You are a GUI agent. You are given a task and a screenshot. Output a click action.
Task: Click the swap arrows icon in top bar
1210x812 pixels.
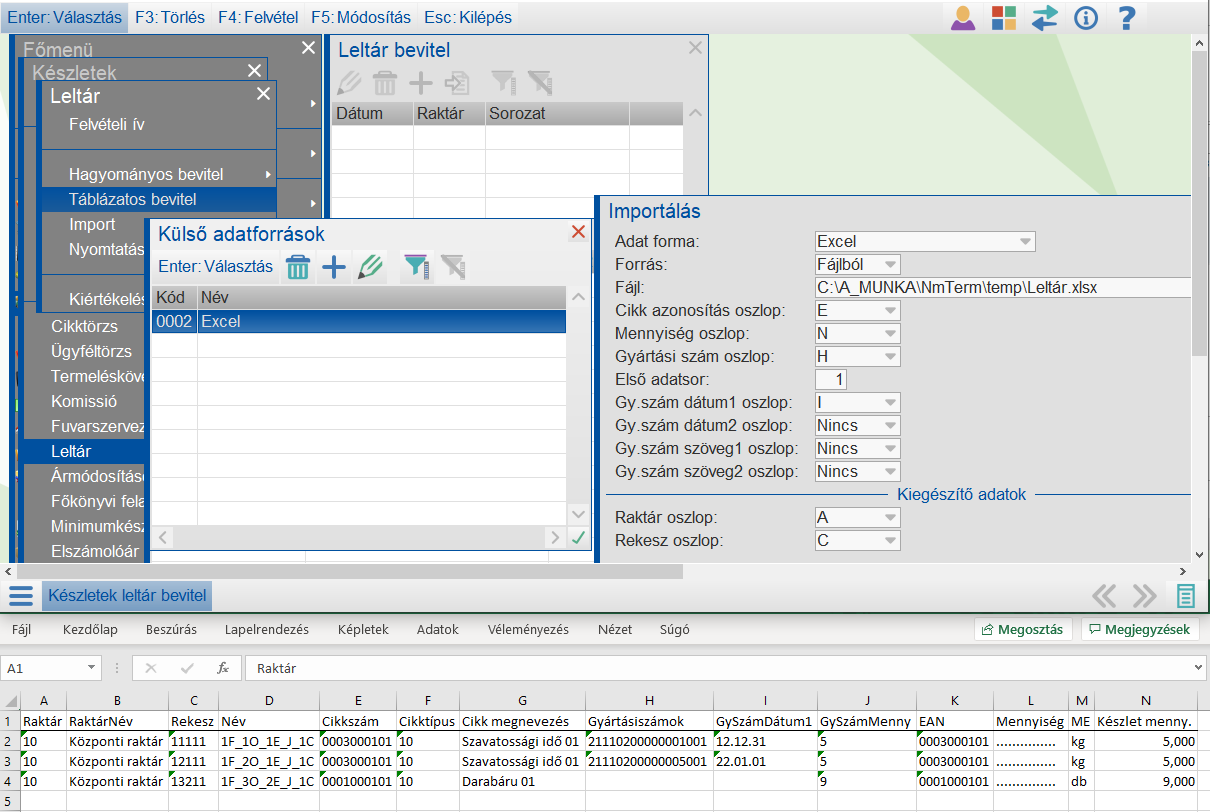[x=1045, y=18]
